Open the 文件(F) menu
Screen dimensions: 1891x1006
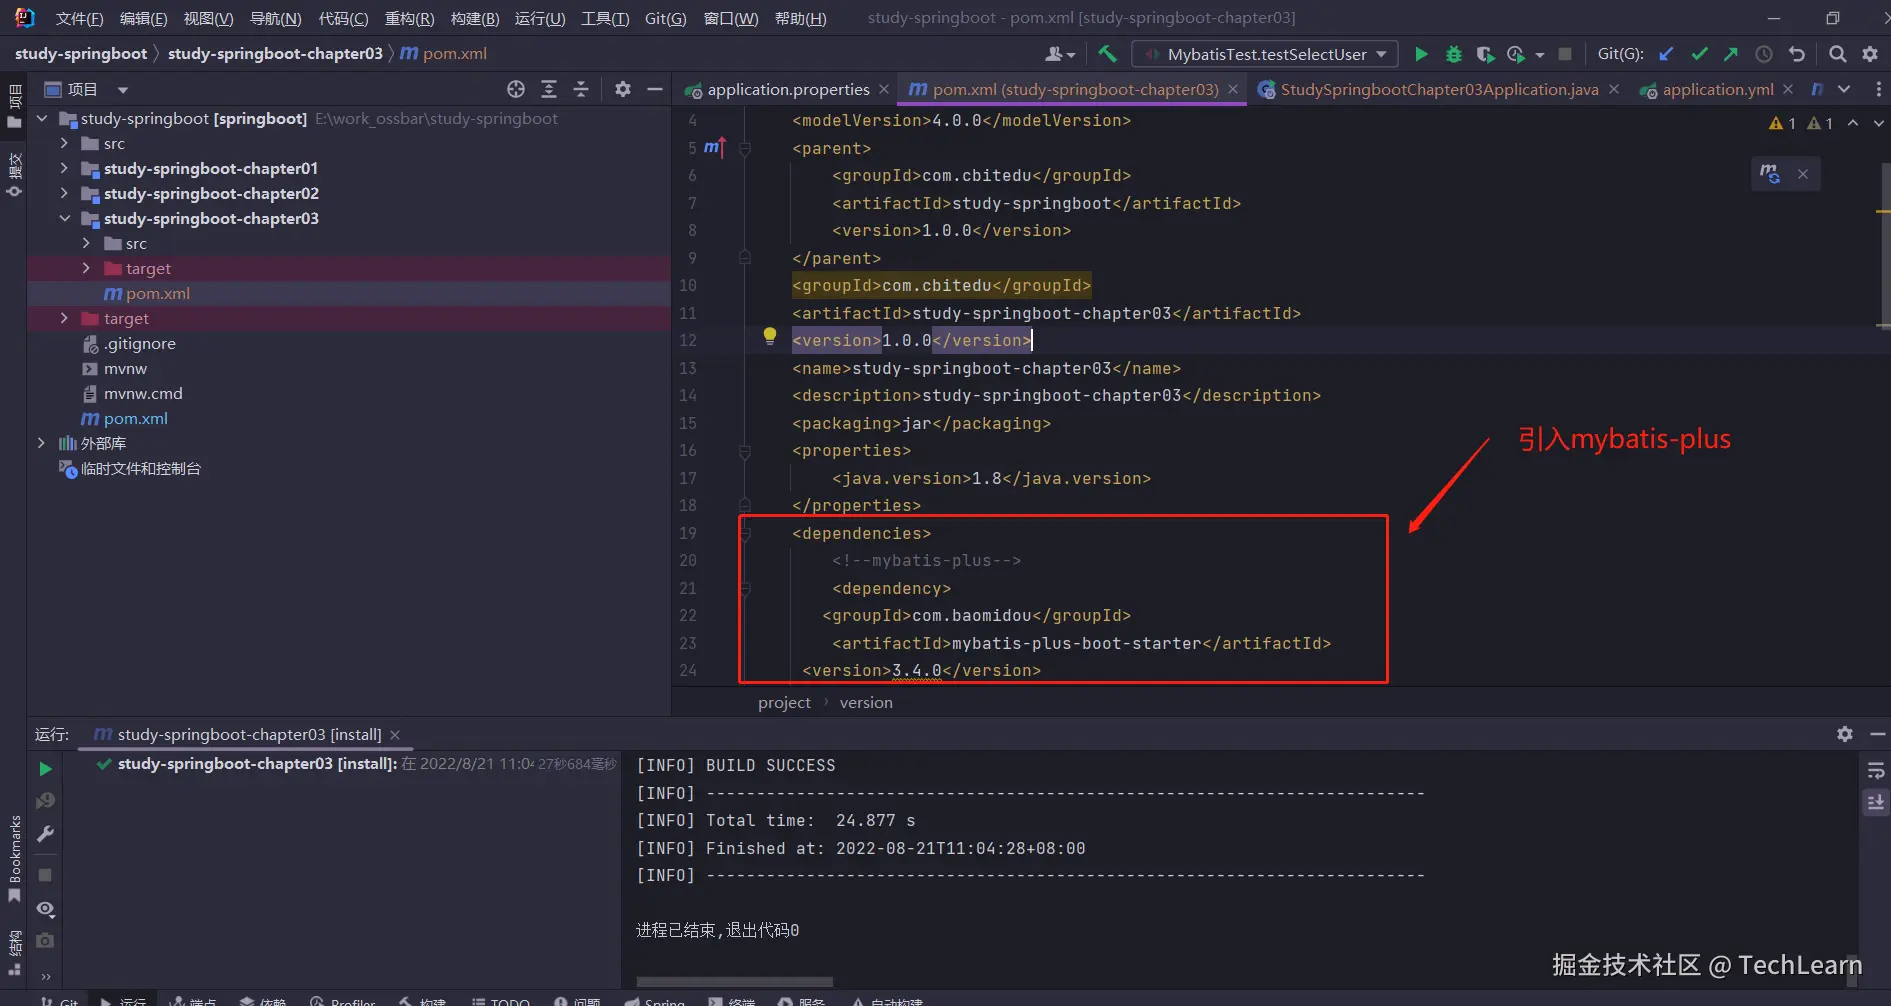[x=79, y=18]
